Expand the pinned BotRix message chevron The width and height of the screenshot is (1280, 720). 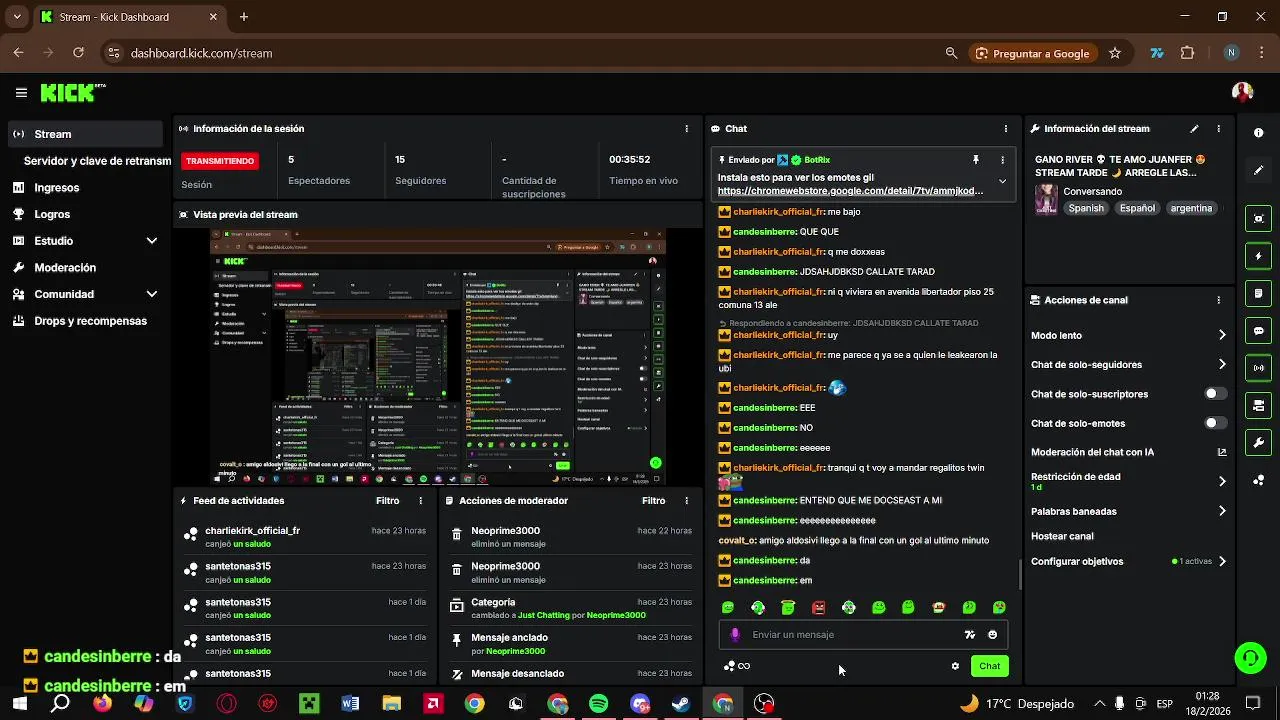point(1002,182)
